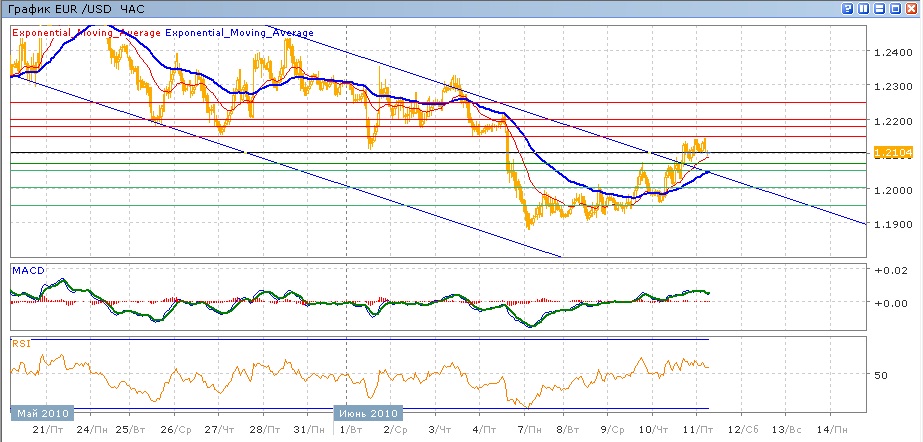Select the Июнь 2010 month marker
The image size is (923, 442).
pyautogui.click(x=367, y=413)
